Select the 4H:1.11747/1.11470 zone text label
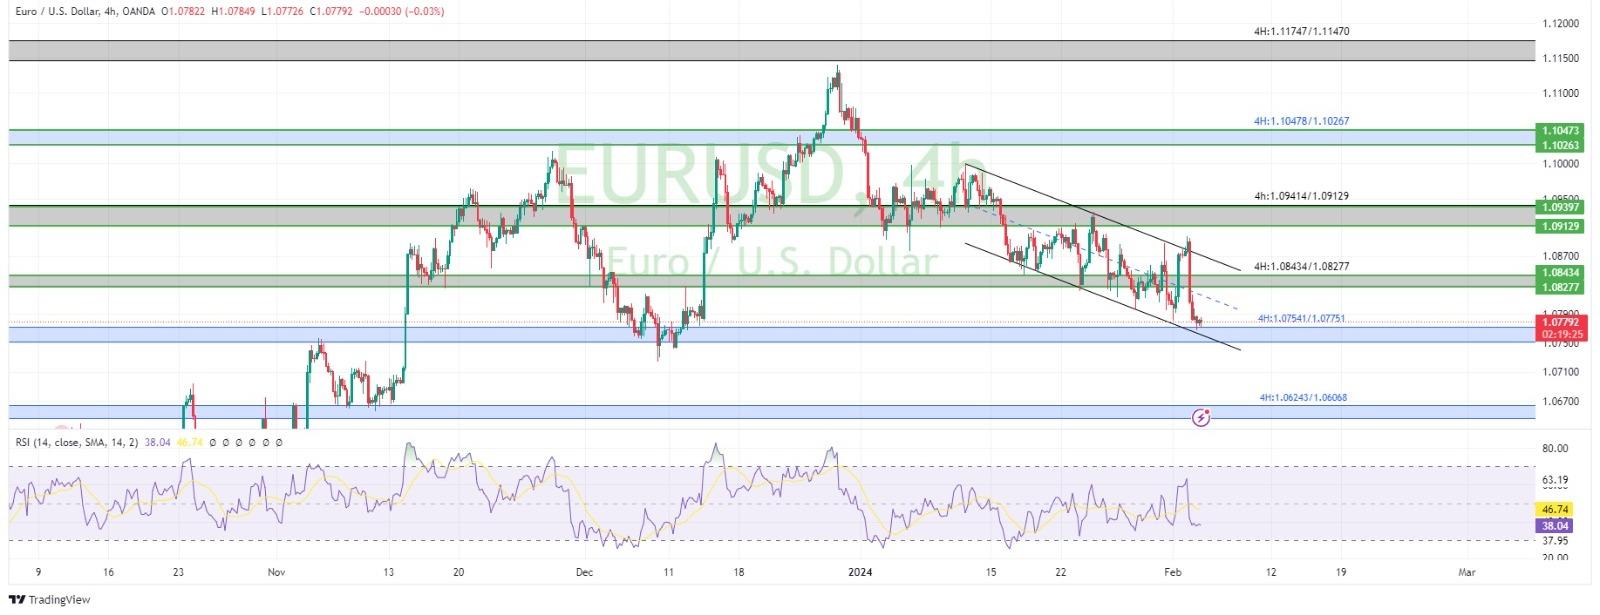The image size is (1600, 615). [x=1301, y=31]
